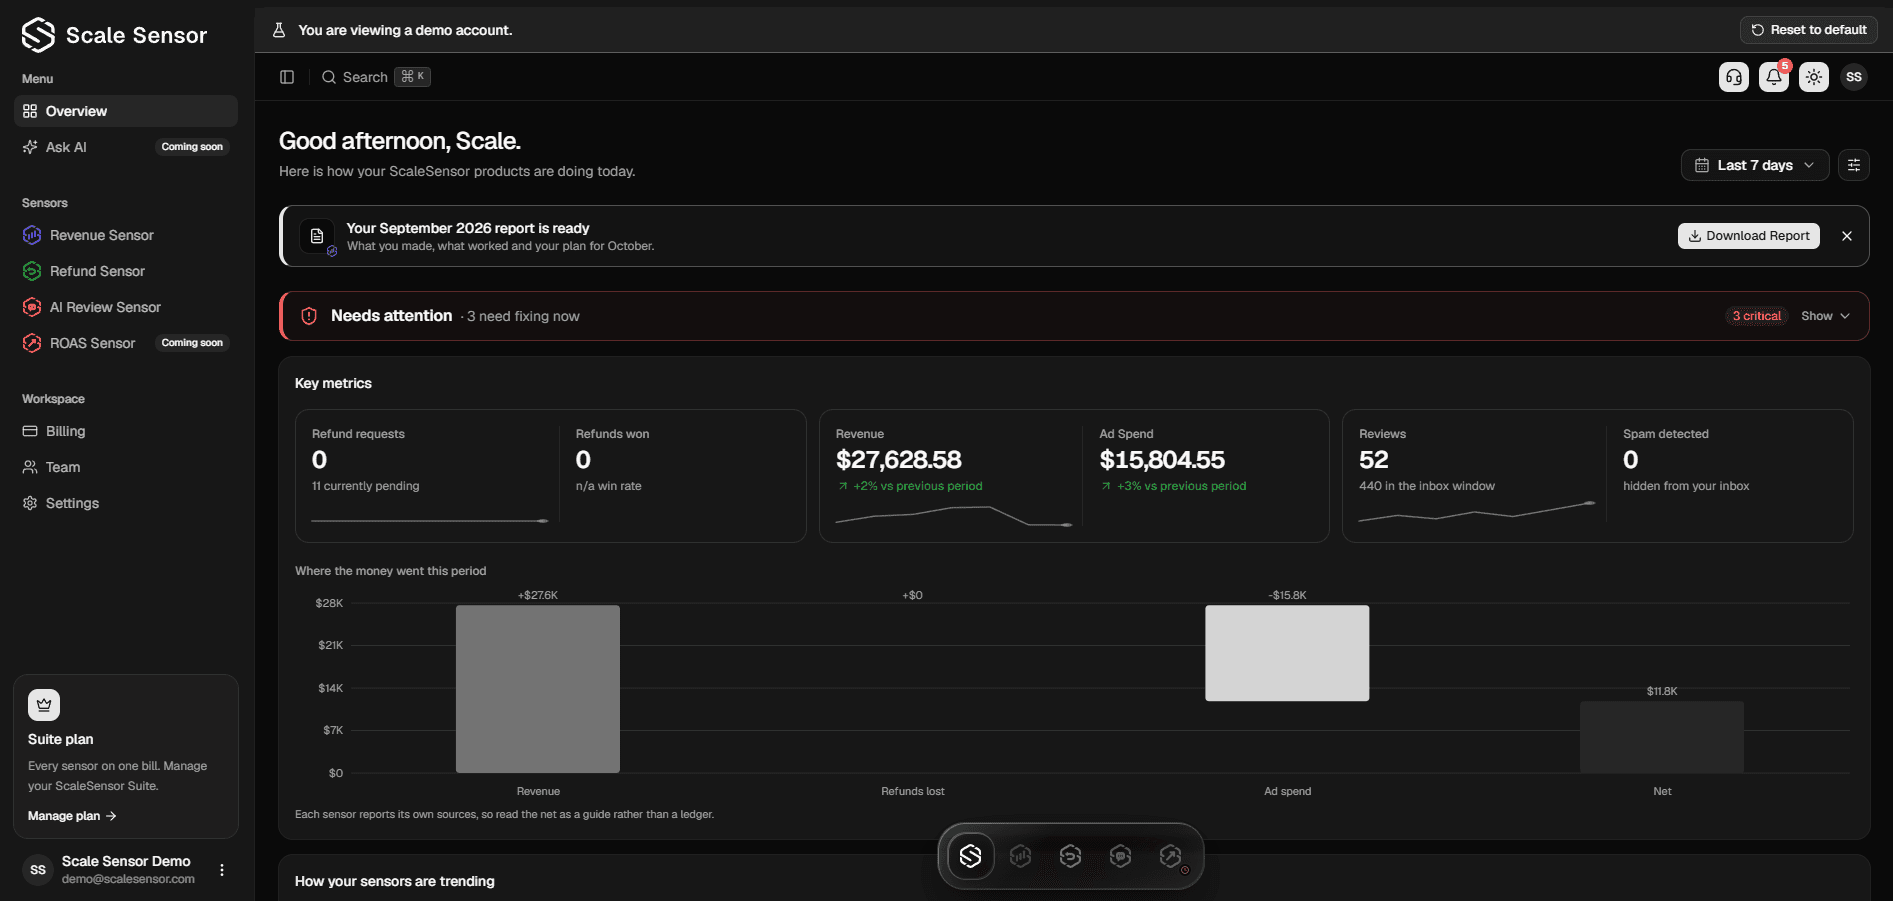Viewport: 1893px width, 901px height.
Task: Click the Reviews count 52
Action: (x=1374, y=460)
